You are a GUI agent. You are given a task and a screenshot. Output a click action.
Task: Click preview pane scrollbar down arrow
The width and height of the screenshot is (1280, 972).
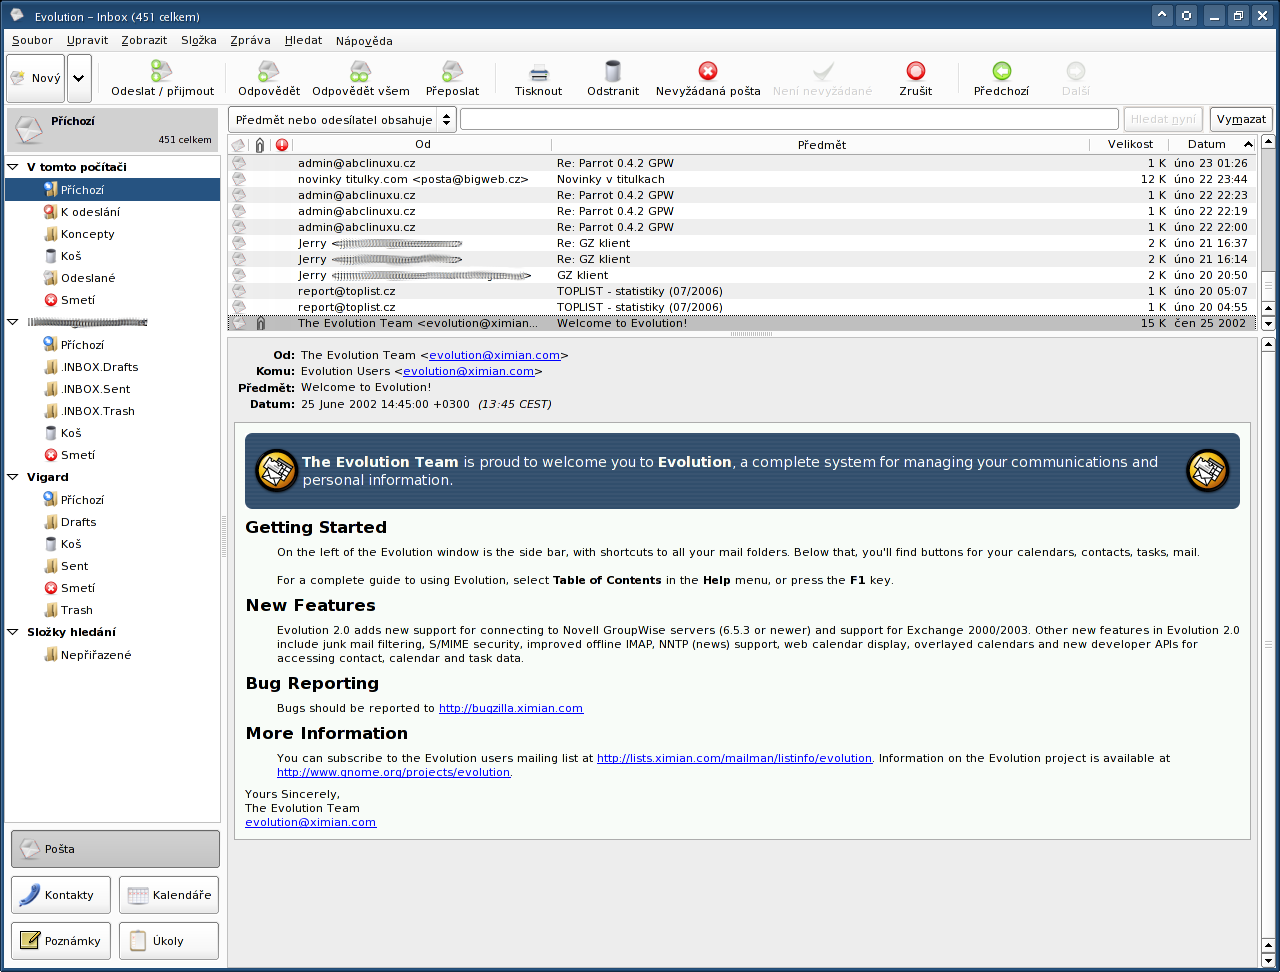click(x=1268, y=960)
